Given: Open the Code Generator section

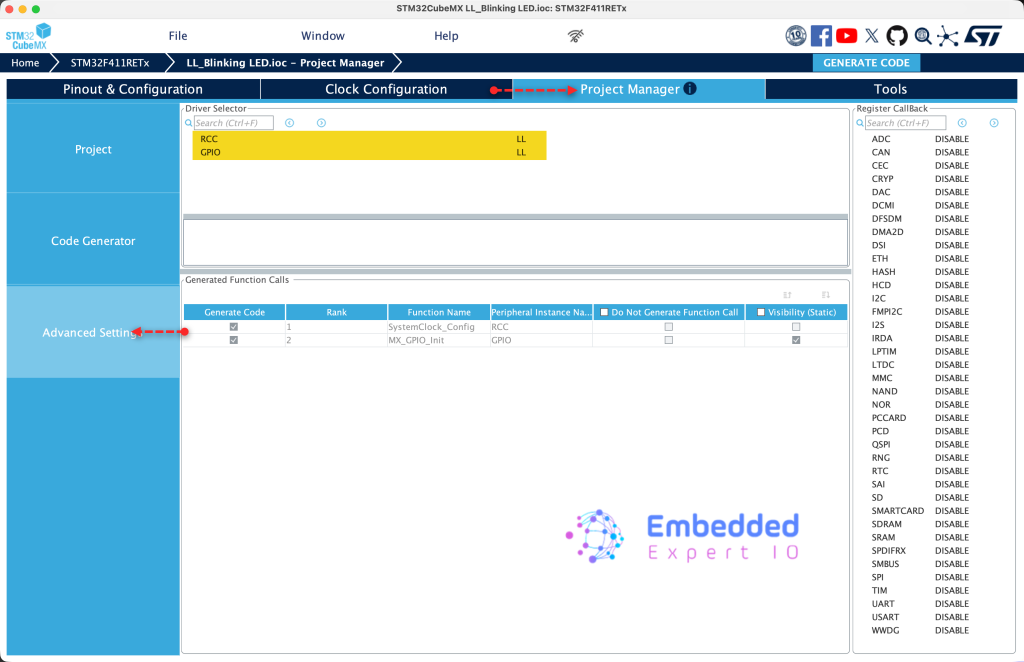Looking at the screenshot, I should 93,241.
